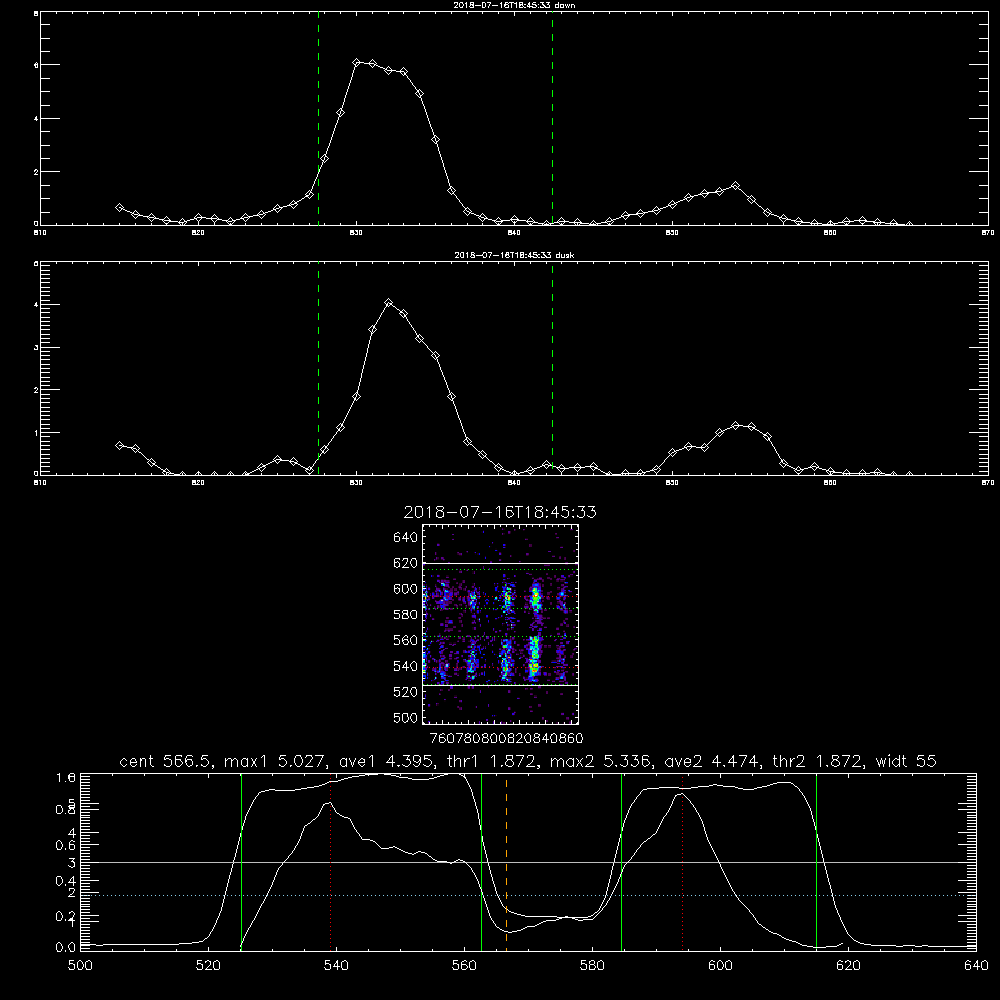Click the peak diamond marker in dusk plot
The width and height of the screenshot is (1000, 1000).
coord(388,302)
